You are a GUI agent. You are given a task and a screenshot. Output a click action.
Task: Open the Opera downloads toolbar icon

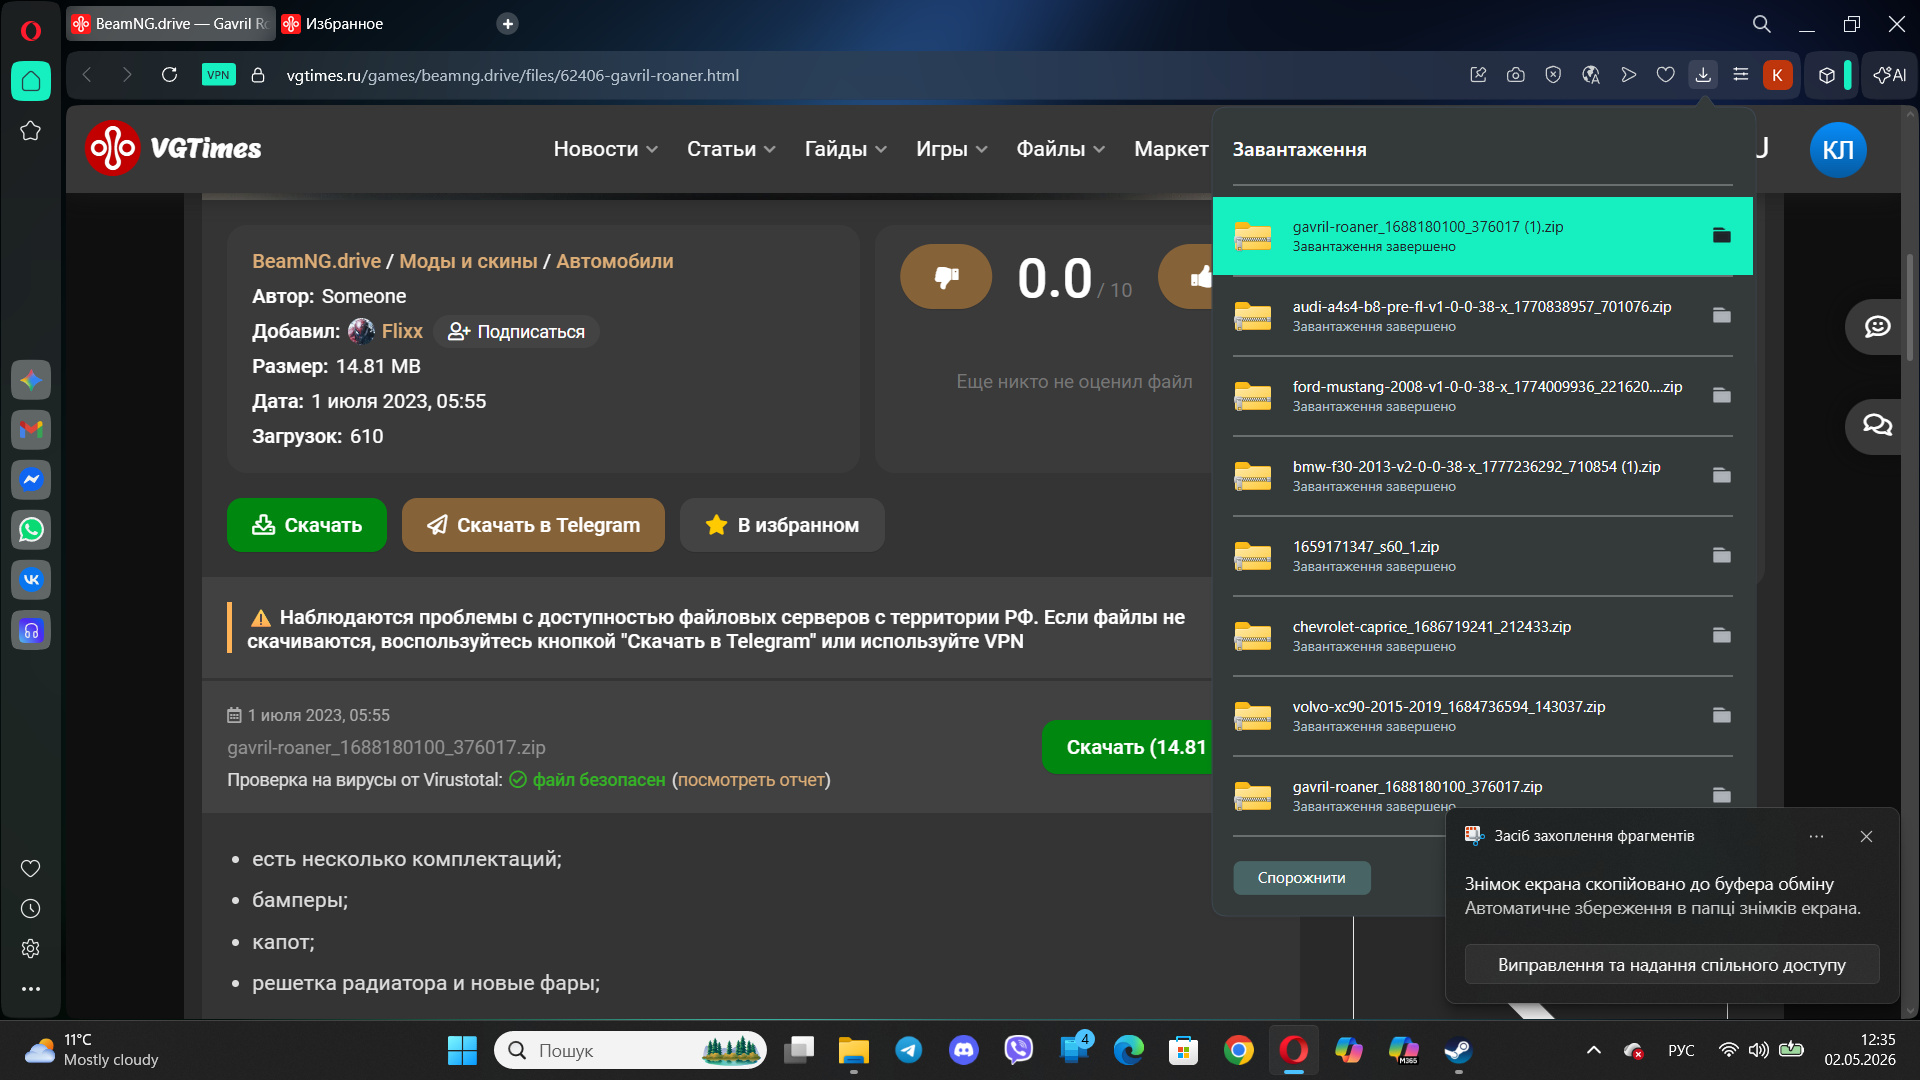coord(1703,75)
